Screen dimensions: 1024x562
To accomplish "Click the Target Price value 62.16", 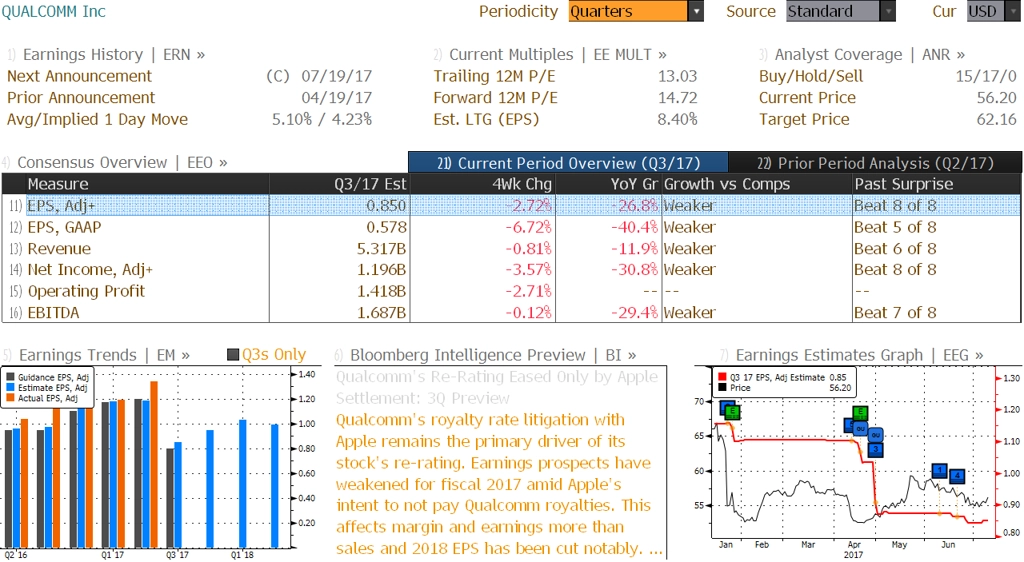I will tap(997, 119).
